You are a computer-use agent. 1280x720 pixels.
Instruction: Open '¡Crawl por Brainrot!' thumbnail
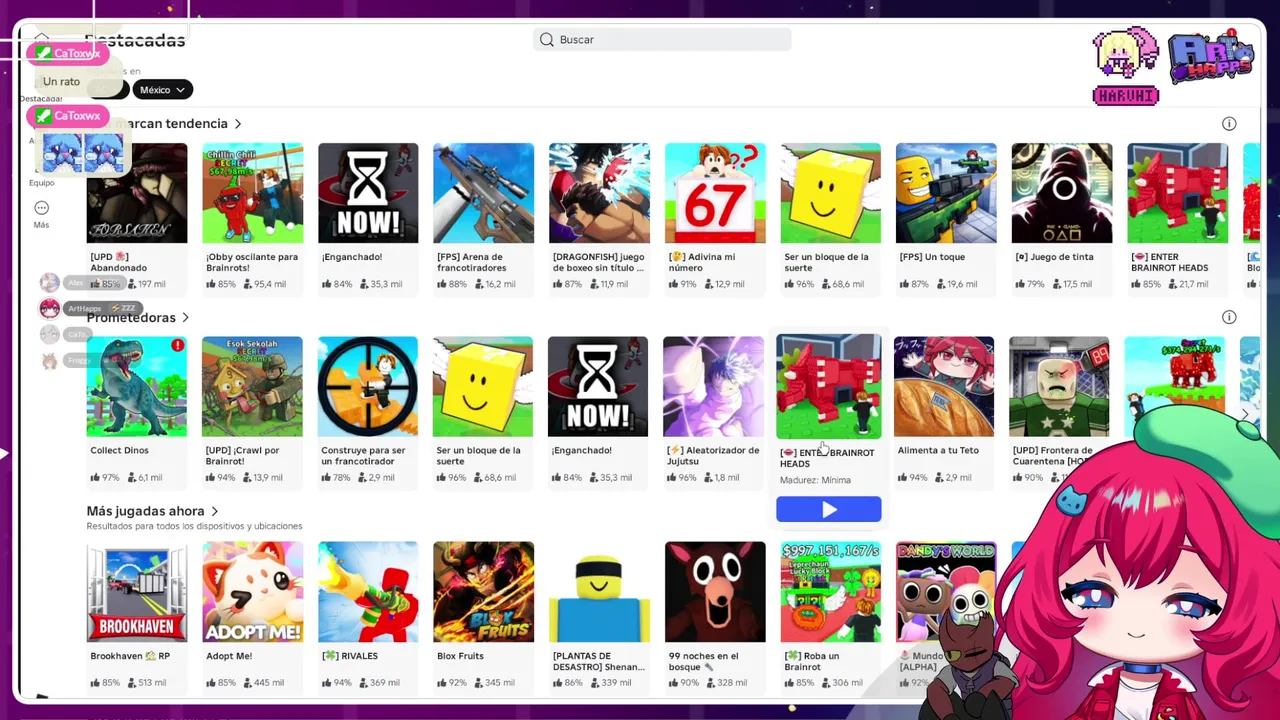click(252, 387)
